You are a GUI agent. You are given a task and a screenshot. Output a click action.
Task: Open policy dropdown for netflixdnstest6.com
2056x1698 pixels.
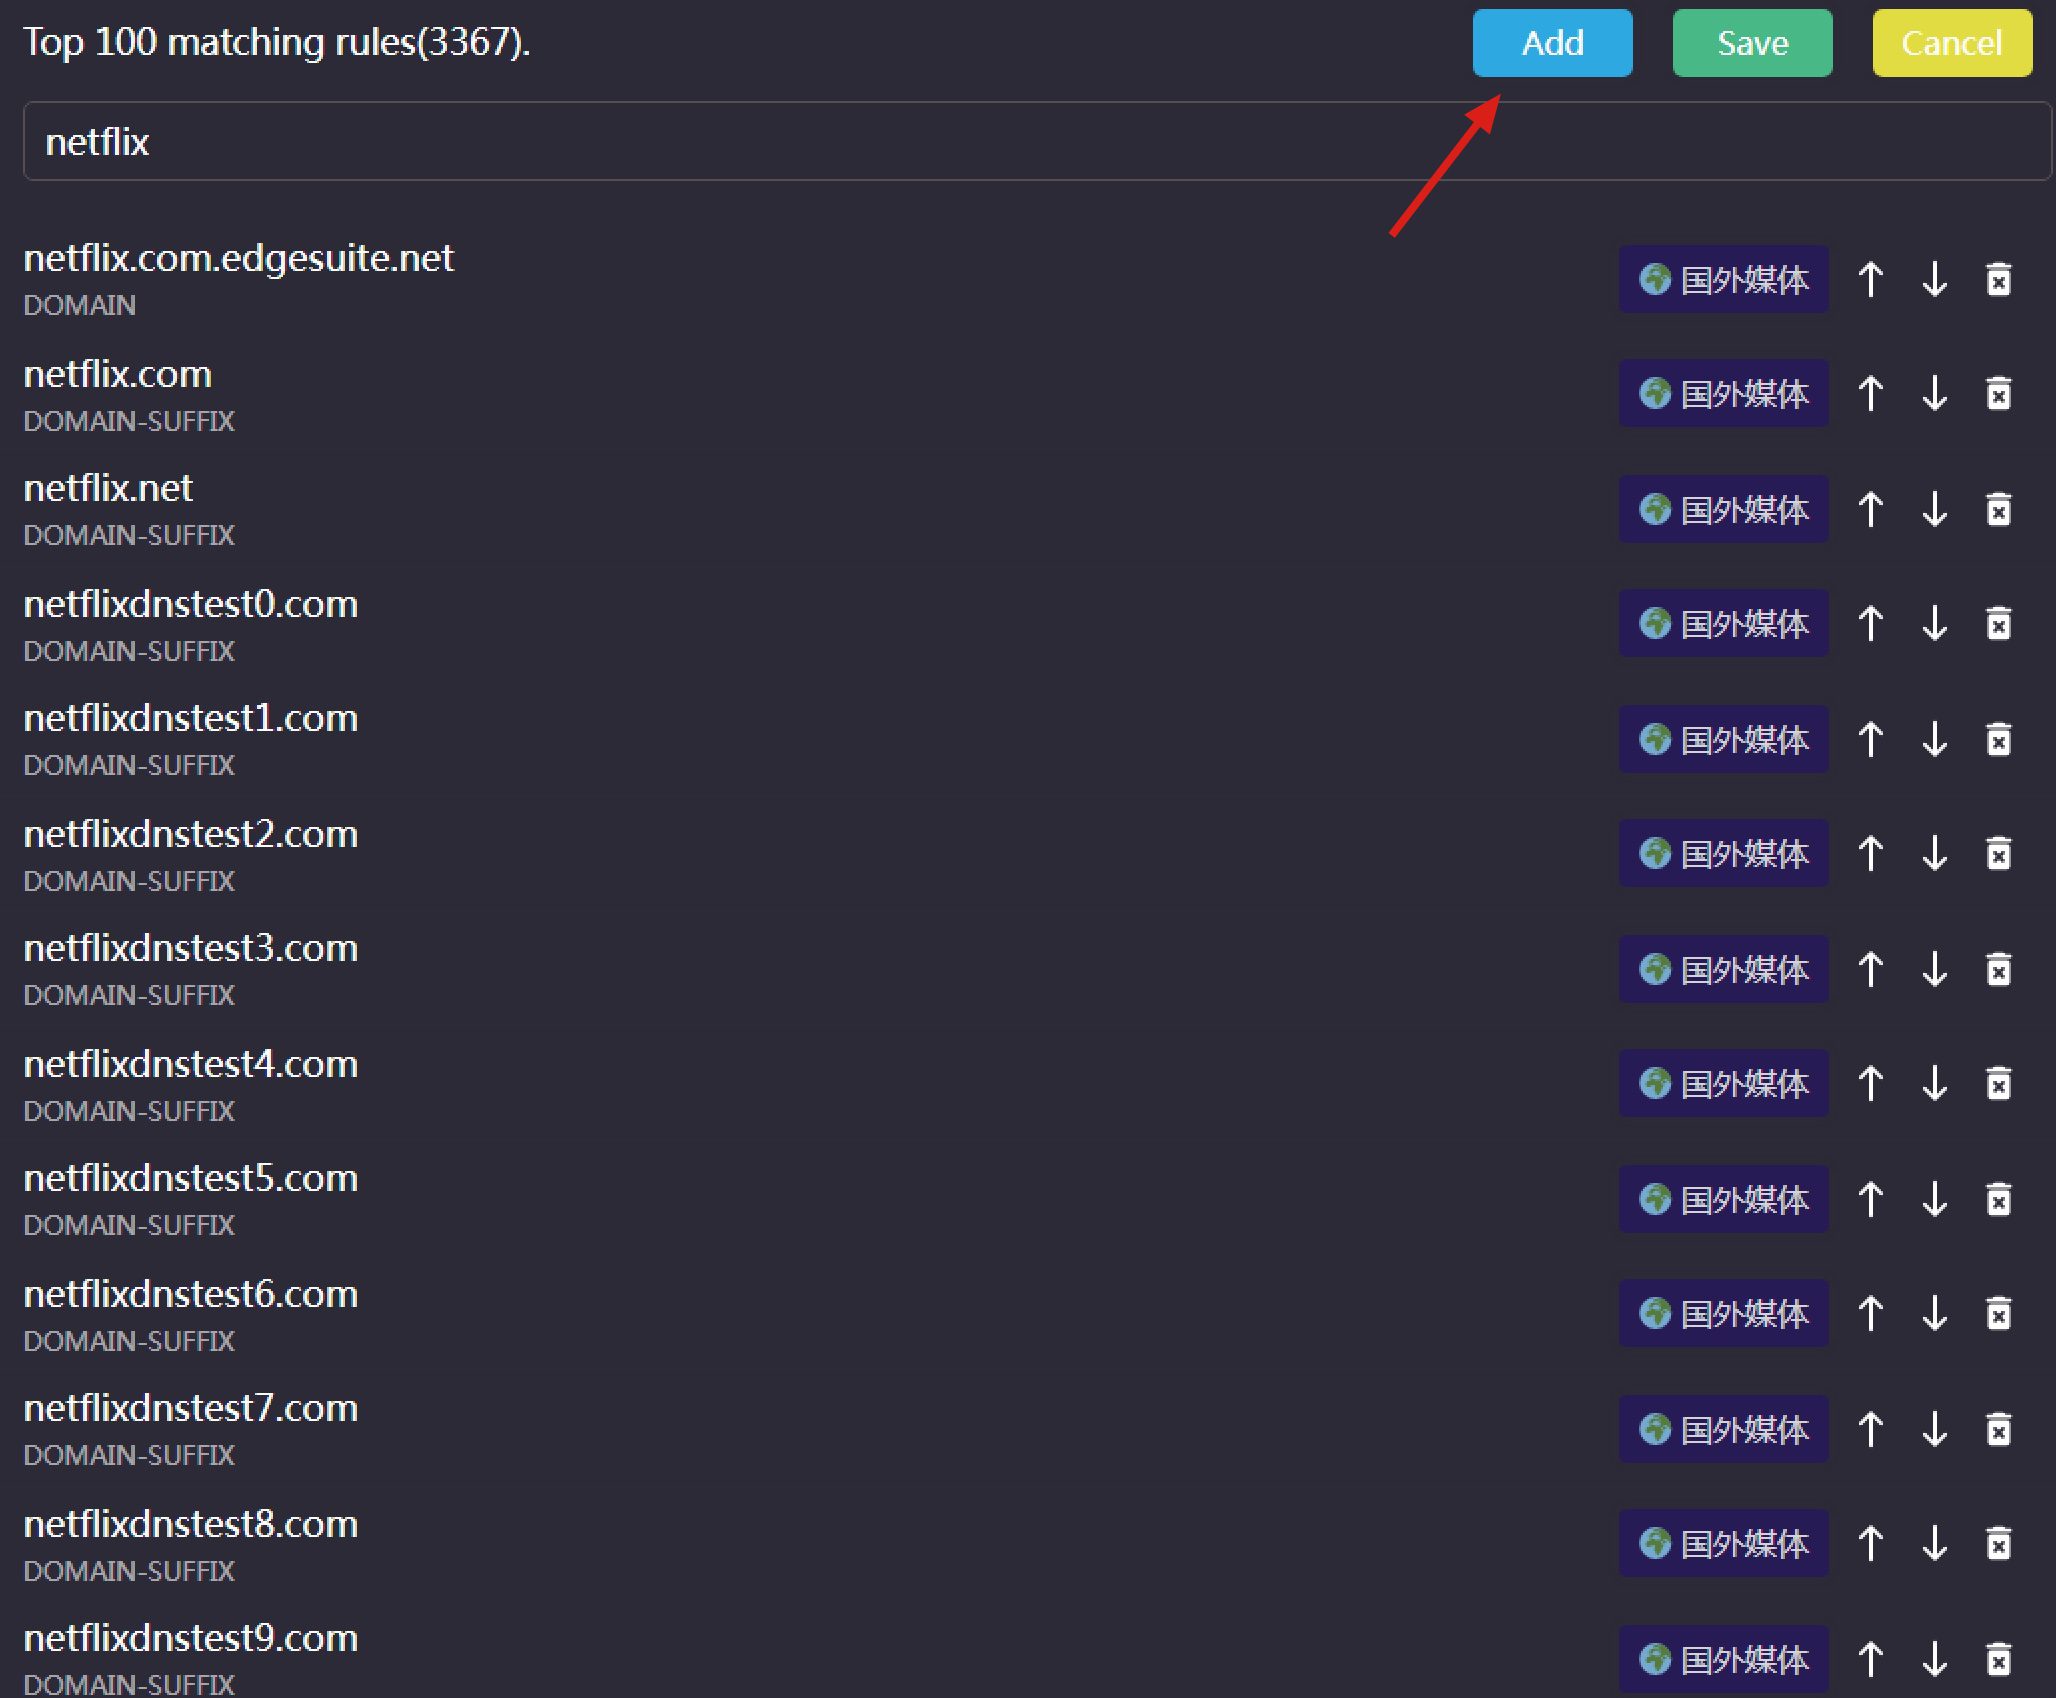pyautogui.click(x=1724, y=1313)
